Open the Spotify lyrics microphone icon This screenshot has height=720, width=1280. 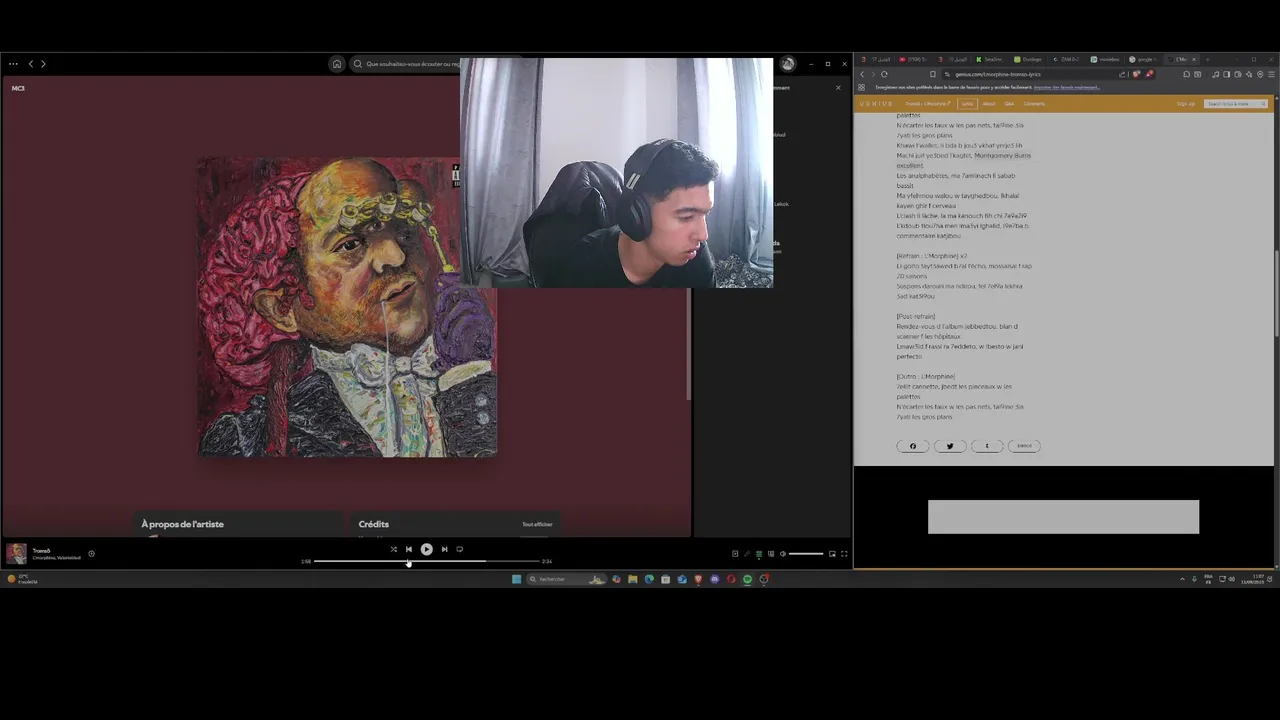(x=747, y=554)
